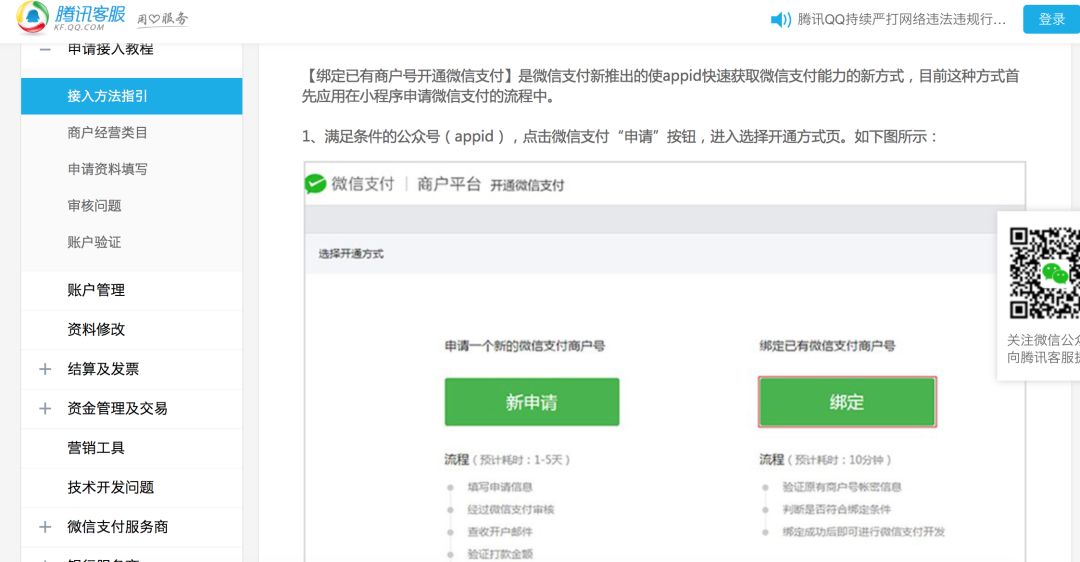Click 结算及发票 sidebar label

(x=103, y=369)
